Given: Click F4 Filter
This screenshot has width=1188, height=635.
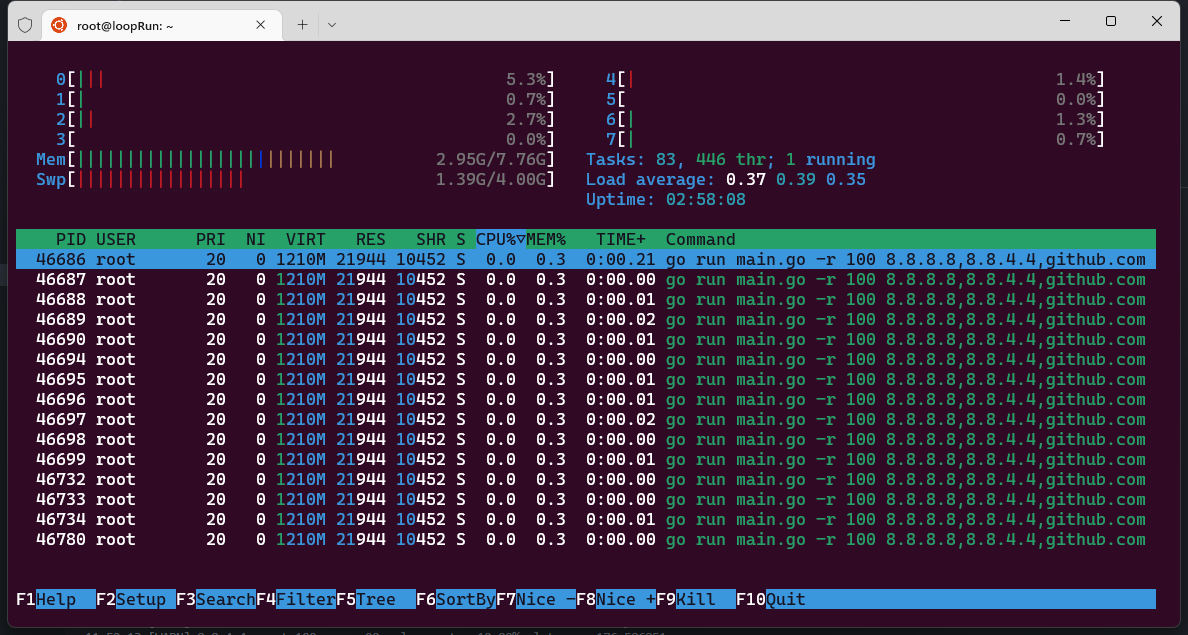Looking at the screenshot, I should coord(296,599).
